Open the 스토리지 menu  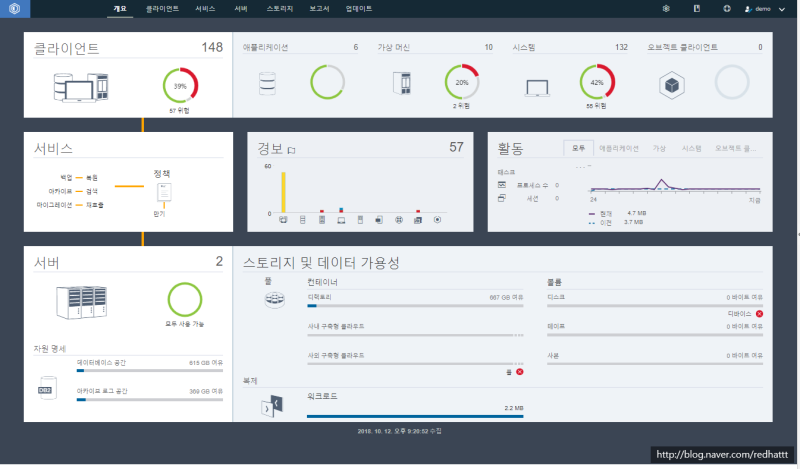(x=280, y=9)
